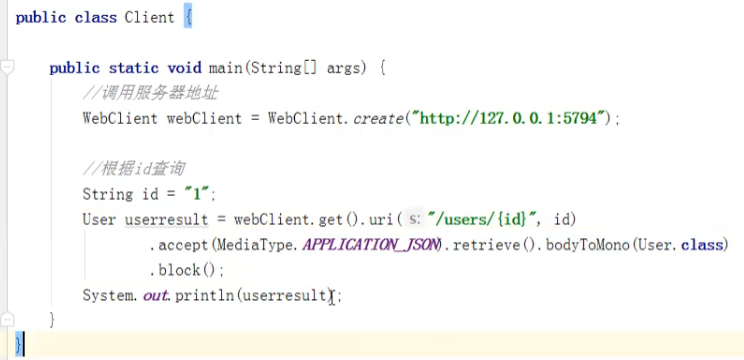Click the userresult variable declaration

point(167,220)
